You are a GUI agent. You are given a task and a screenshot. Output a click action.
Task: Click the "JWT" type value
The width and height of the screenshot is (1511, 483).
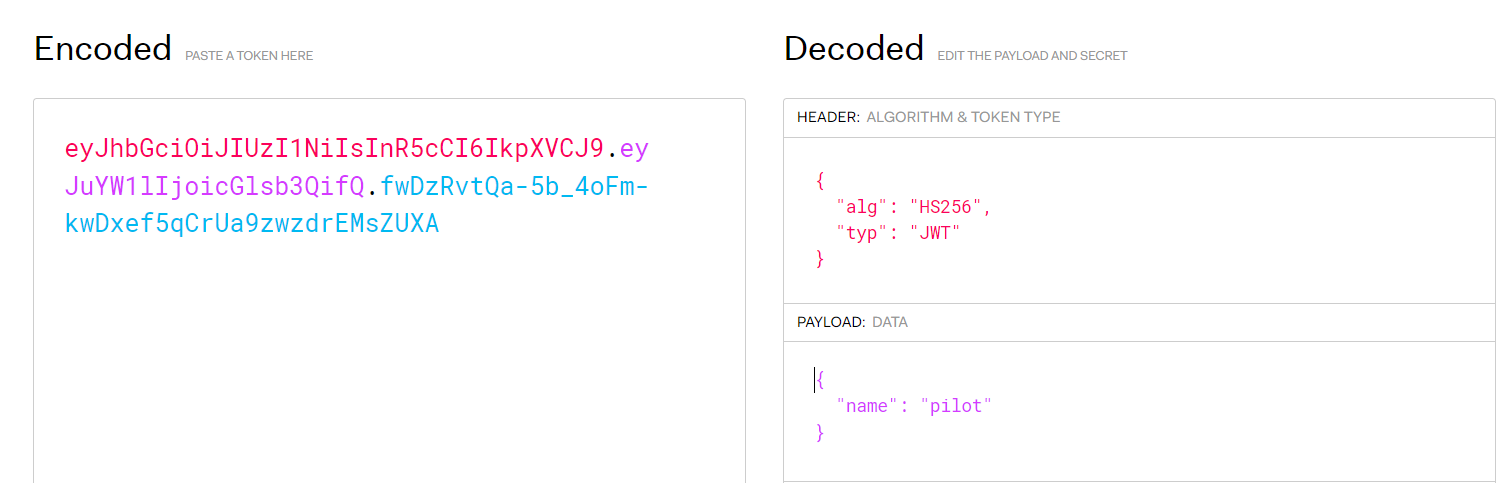coord(934,233)
